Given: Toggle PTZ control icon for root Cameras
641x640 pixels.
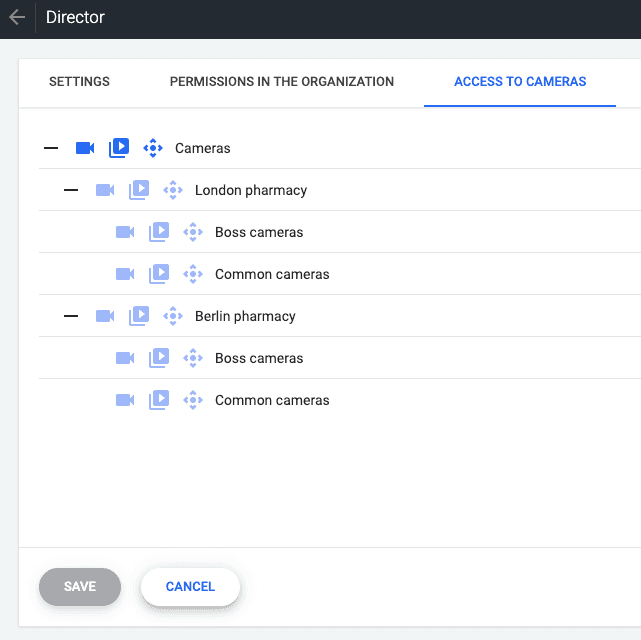Looking at the screenshot, I should pyautogui.click(x=153, y=148).
